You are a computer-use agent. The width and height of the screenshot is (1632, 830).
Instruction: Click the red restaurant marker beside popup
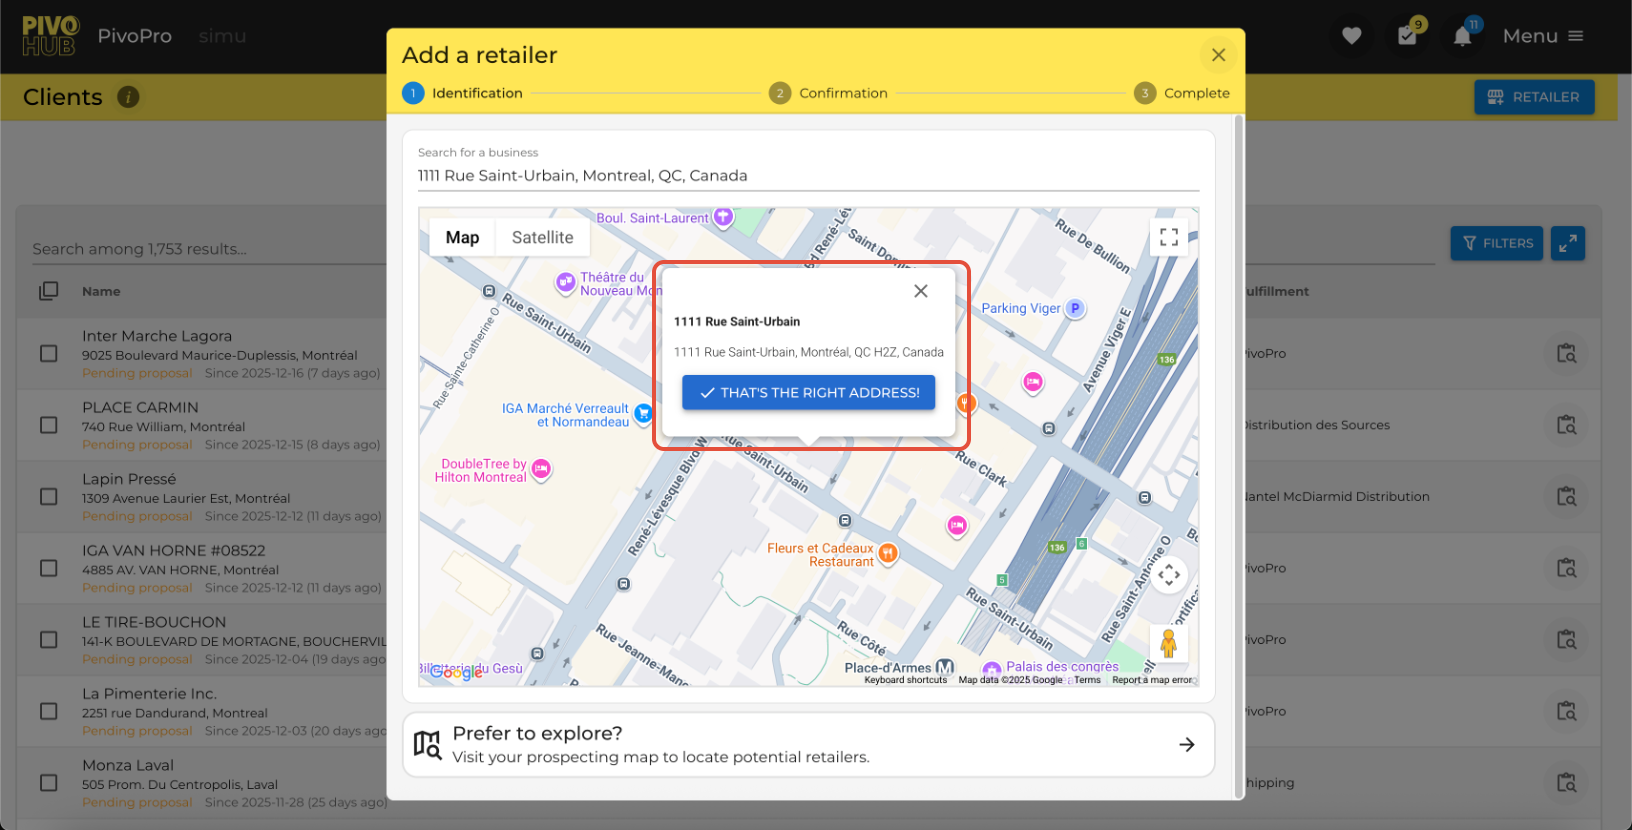pyautogui.click(x=965, y=403)
